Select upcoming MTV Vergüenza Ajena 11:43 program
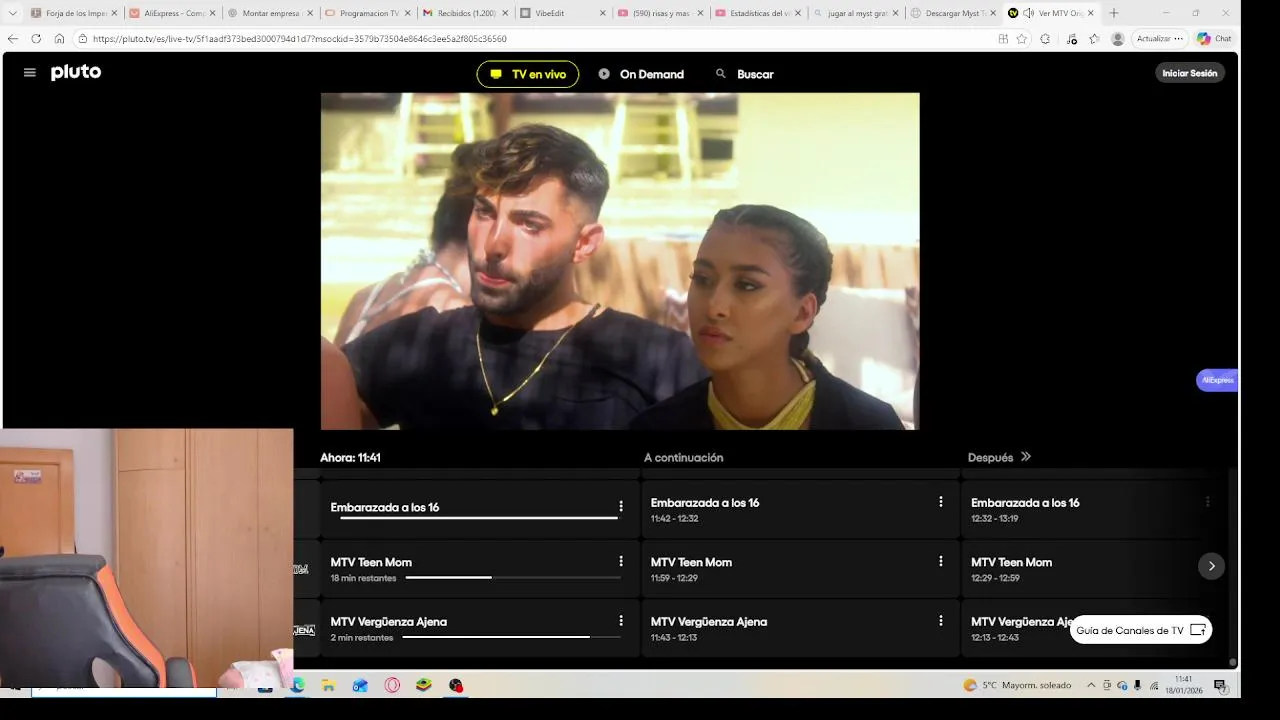This screenshot has width=1280, height=720. 800,628
